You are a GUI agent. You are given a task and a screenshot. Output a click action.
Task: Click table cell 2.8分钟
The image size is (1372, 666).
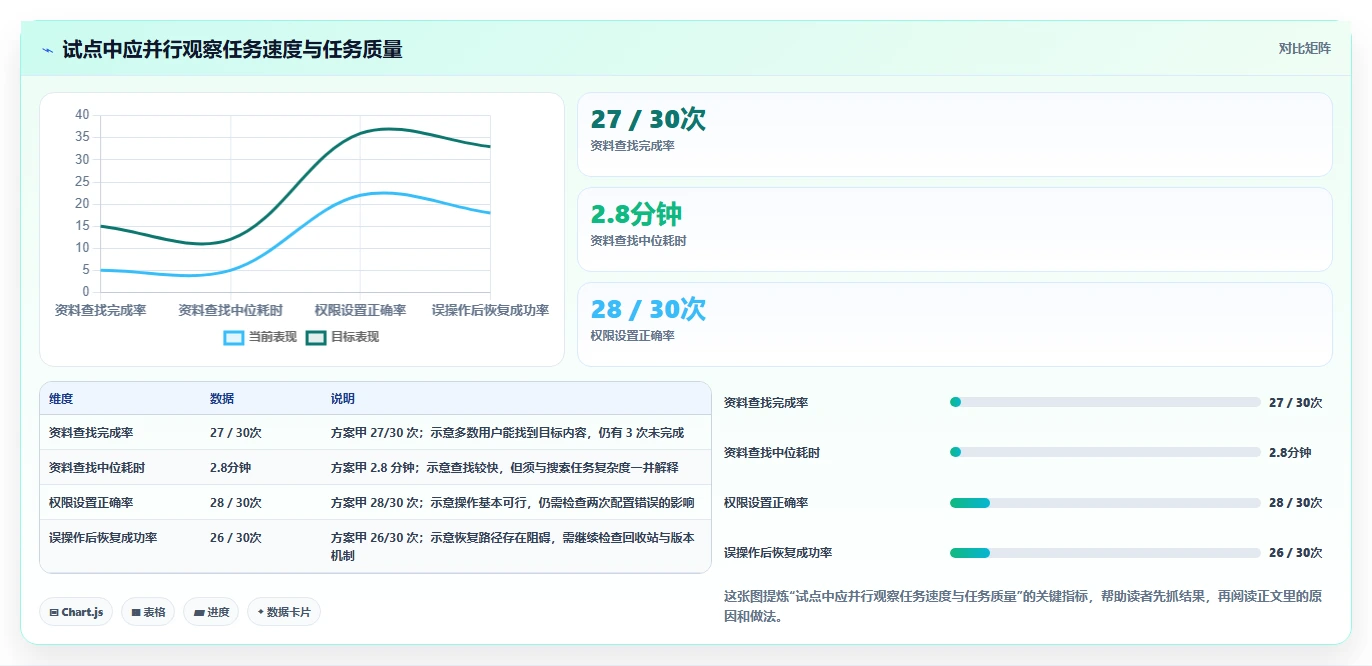230,467
